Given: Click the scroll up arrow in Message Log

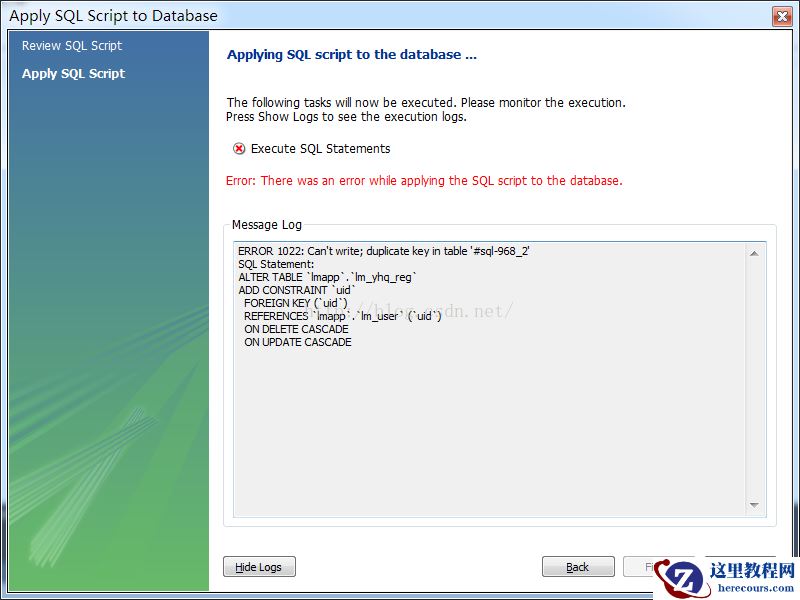Looking at the screenshot, I should (x=754, y=254).
